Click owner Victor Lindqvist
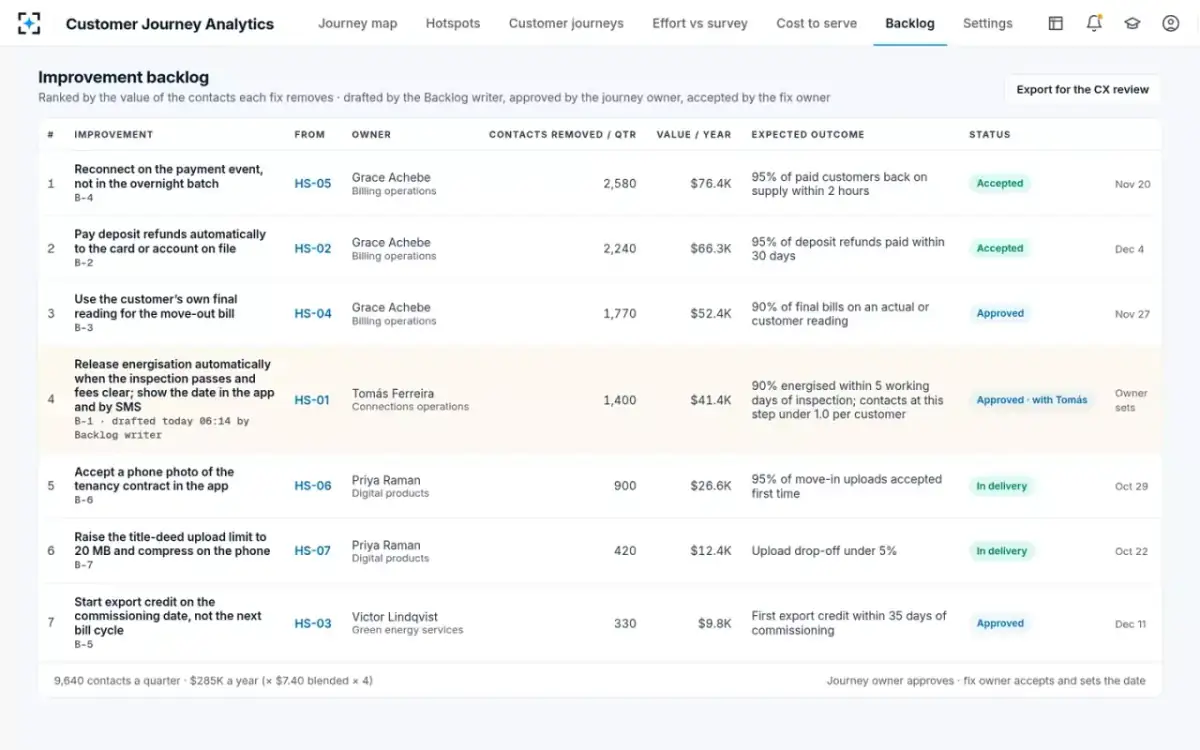Viewport: 1200px width, 750px height. click(x=395, y=617)
